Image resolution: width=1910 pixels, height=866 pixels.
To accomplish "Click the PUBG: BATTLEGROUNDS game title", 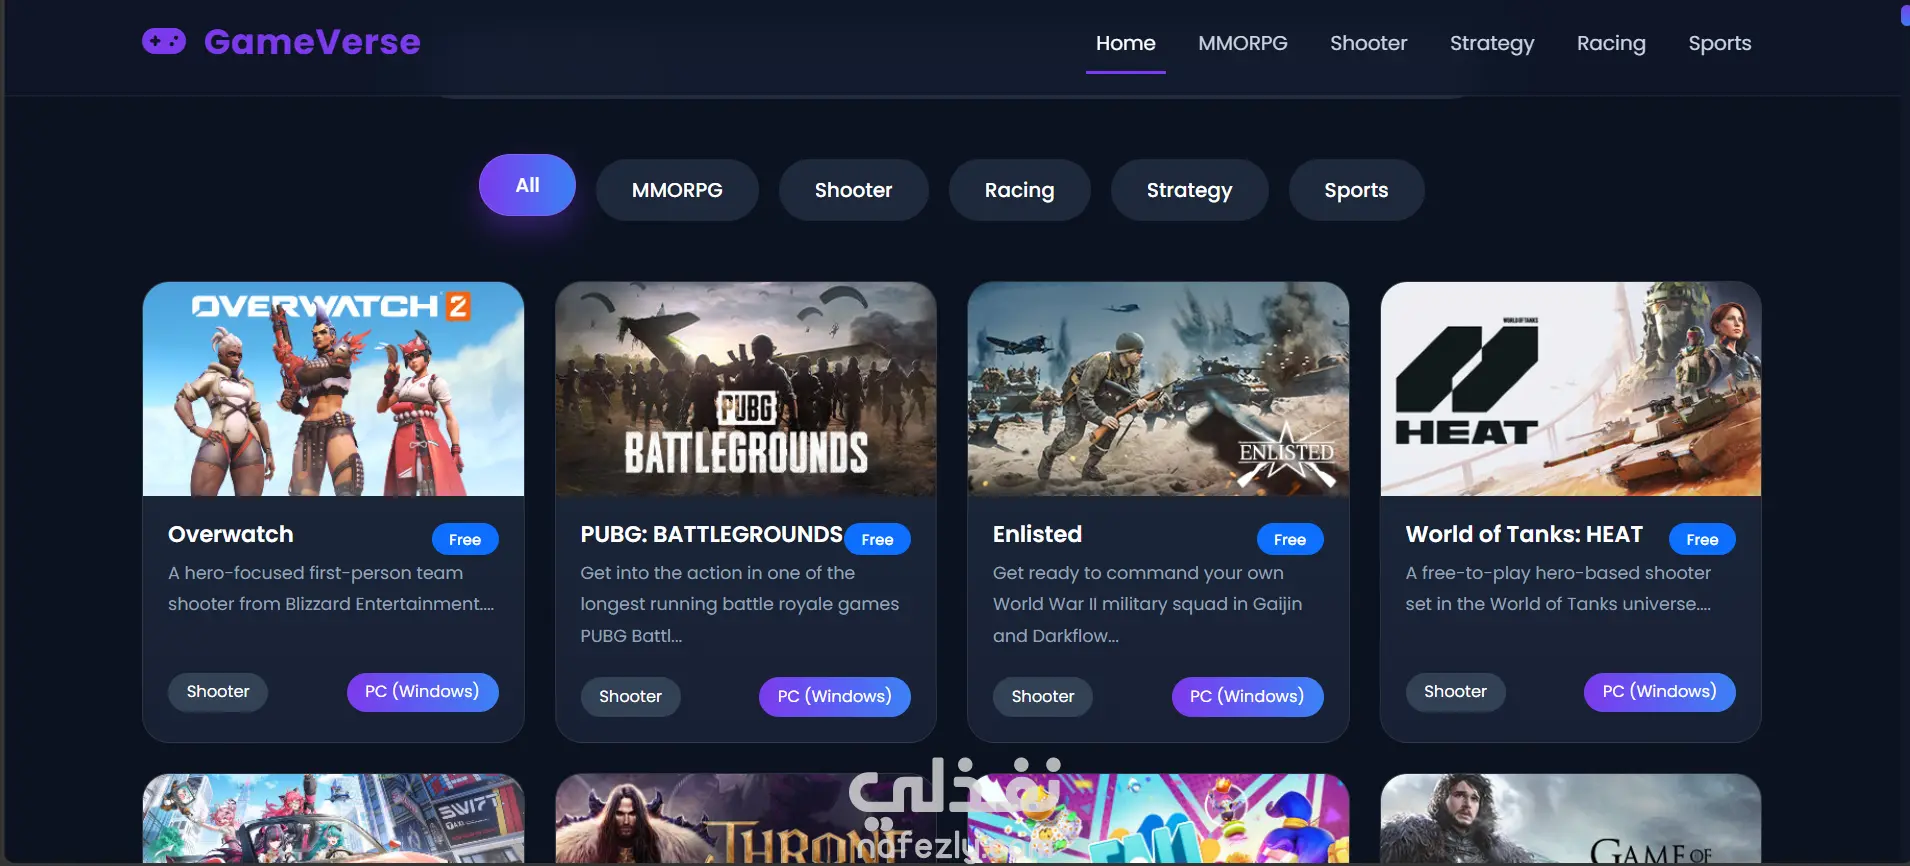I will tap(712, 534).
